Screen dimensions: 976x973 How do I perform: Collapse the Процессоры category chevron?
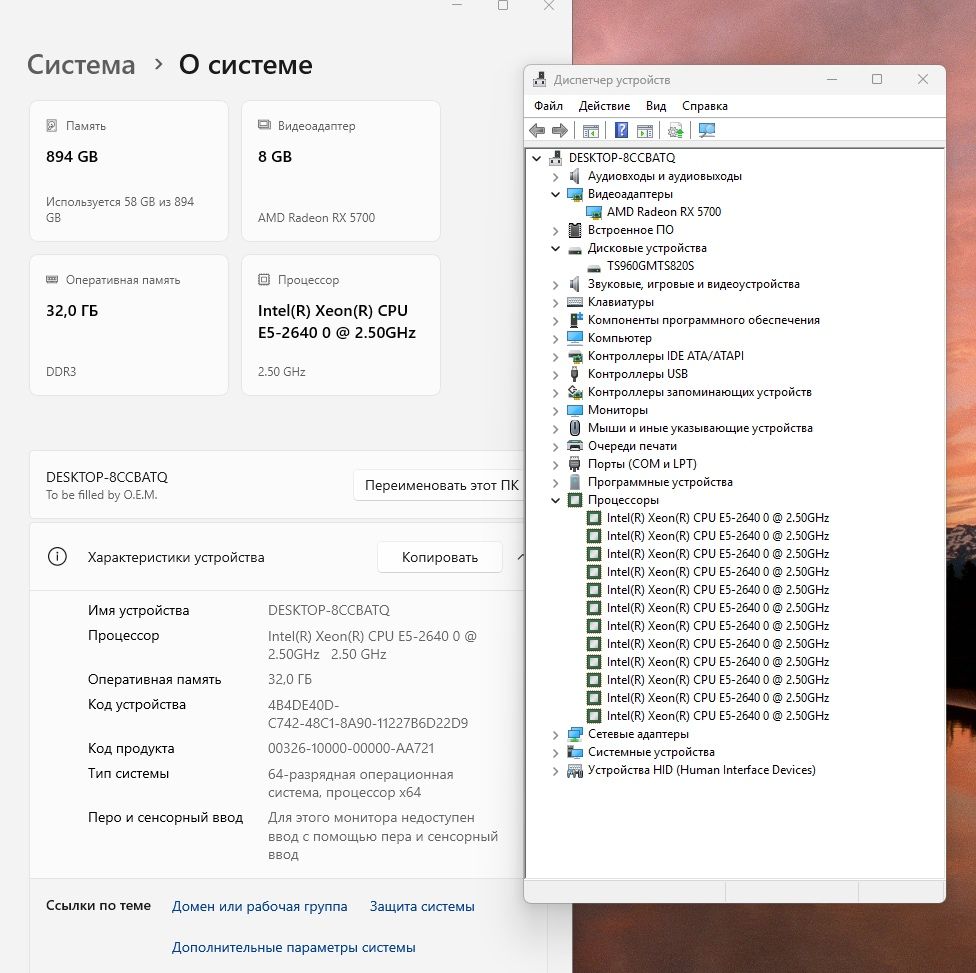click(556, 501)
